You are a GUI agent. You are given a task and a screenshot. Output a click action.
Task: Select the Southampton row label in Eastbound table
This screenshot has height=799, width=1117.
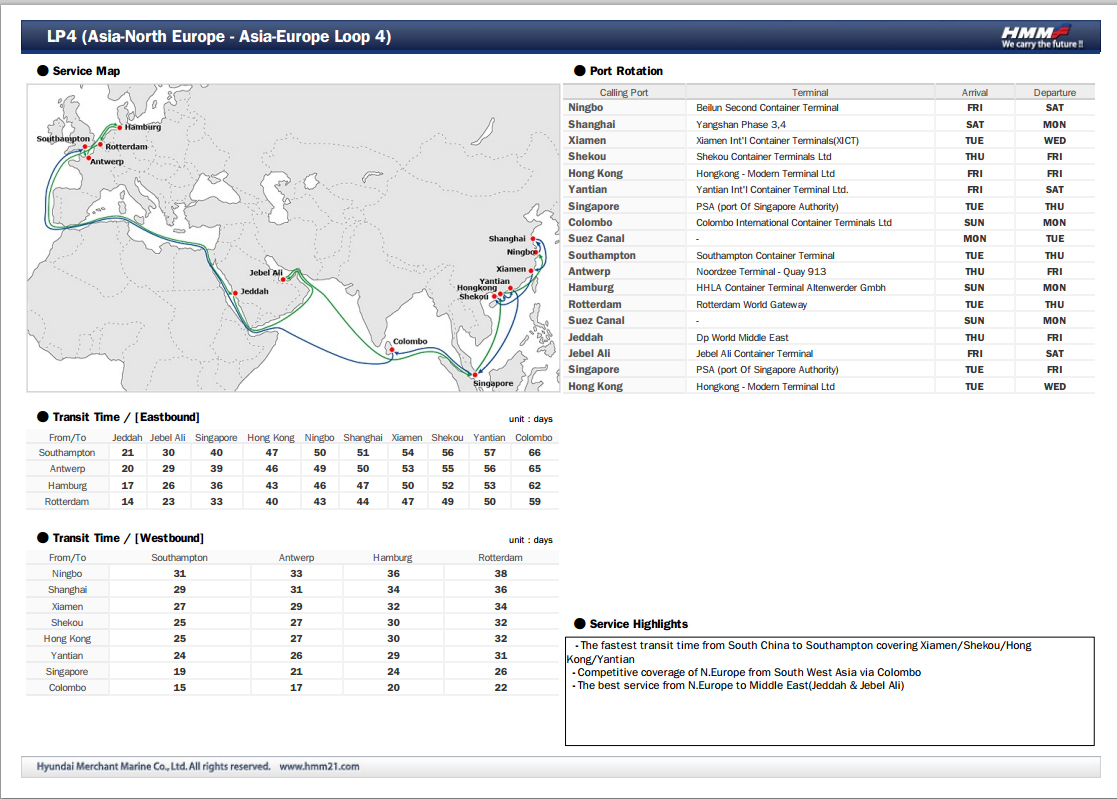[x=67, y=453]
